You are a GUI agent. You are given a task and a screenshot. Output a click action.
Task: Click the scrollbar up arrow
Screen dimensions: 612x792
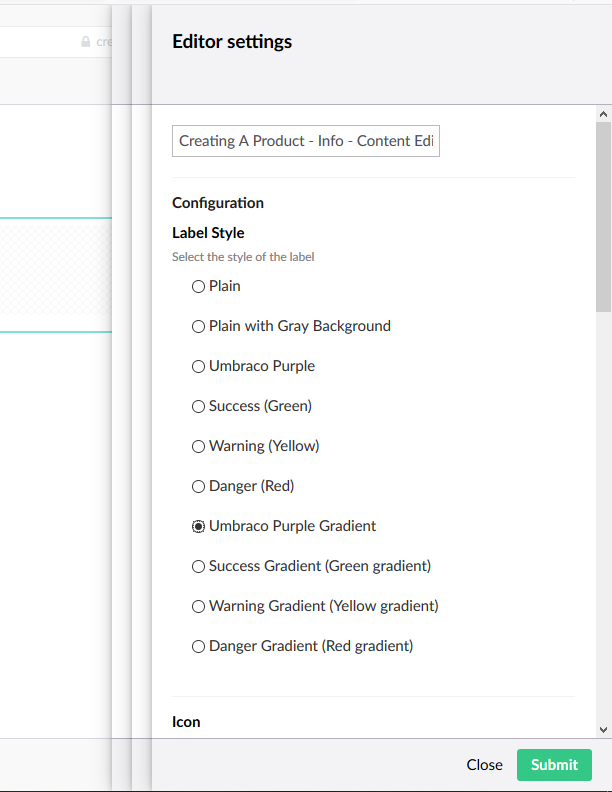[x=603, y=114]
